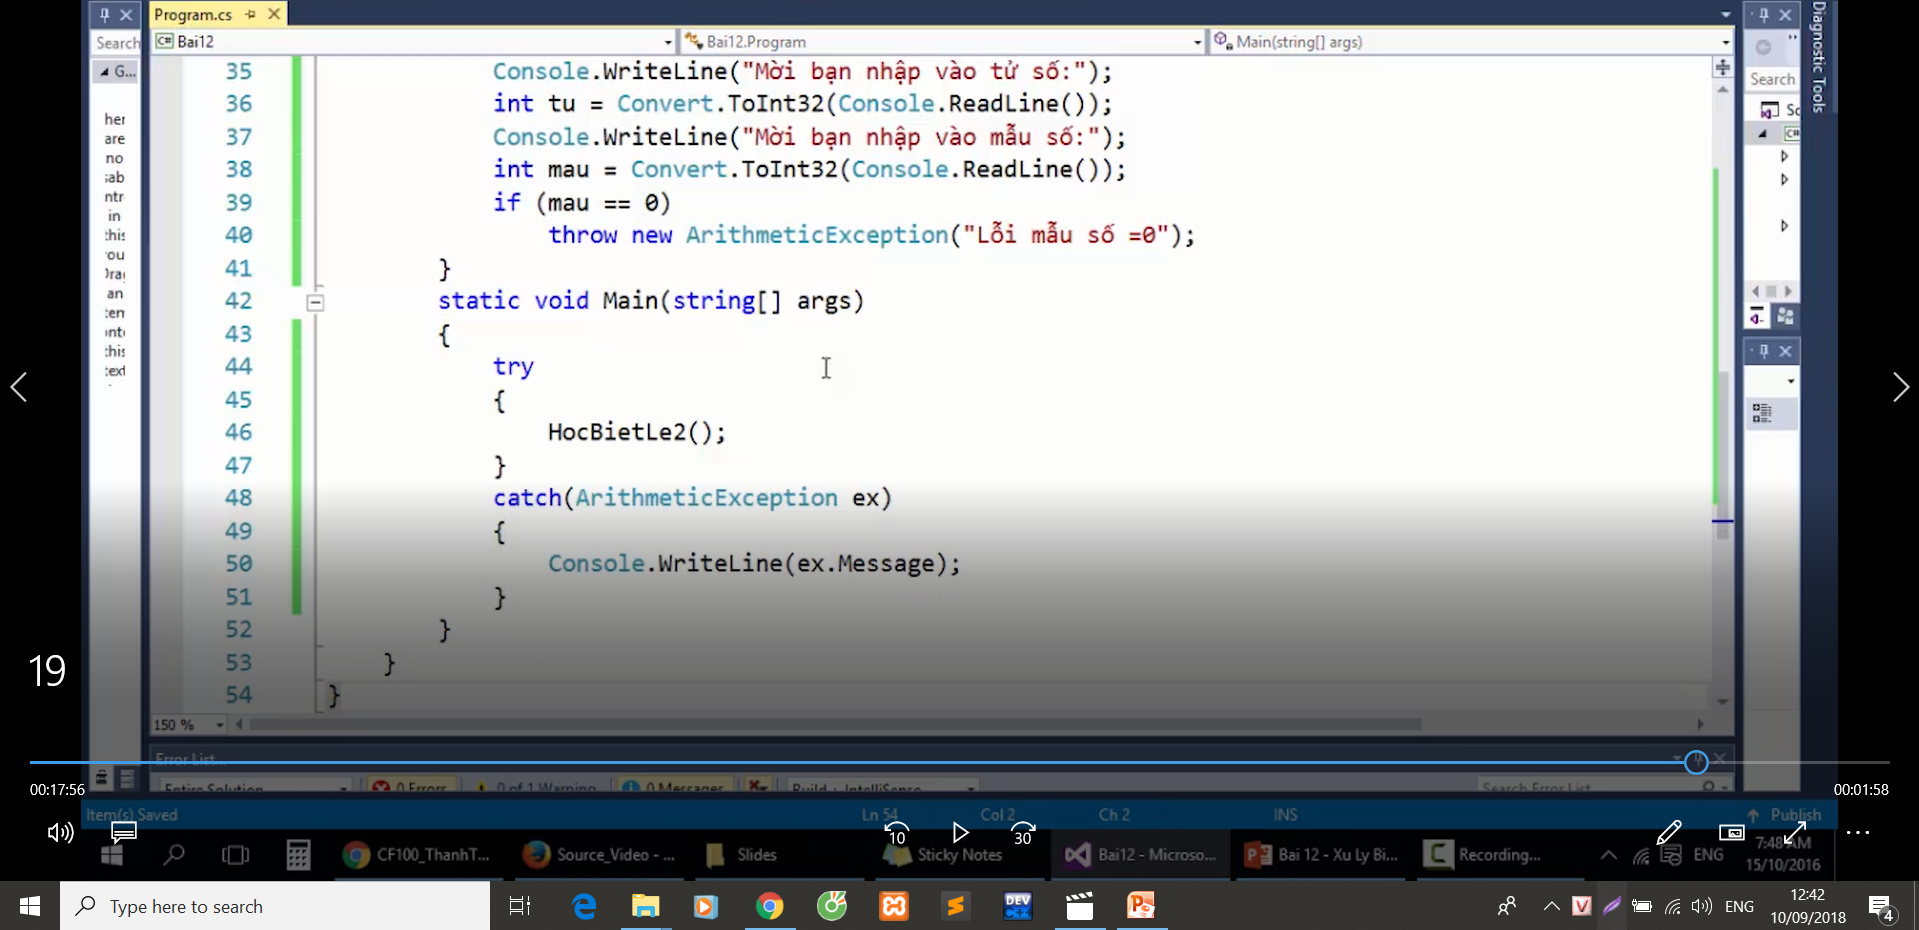Click the Solution Explorer Search box
Viewport: 1919px width, 930px height.
1772,79
